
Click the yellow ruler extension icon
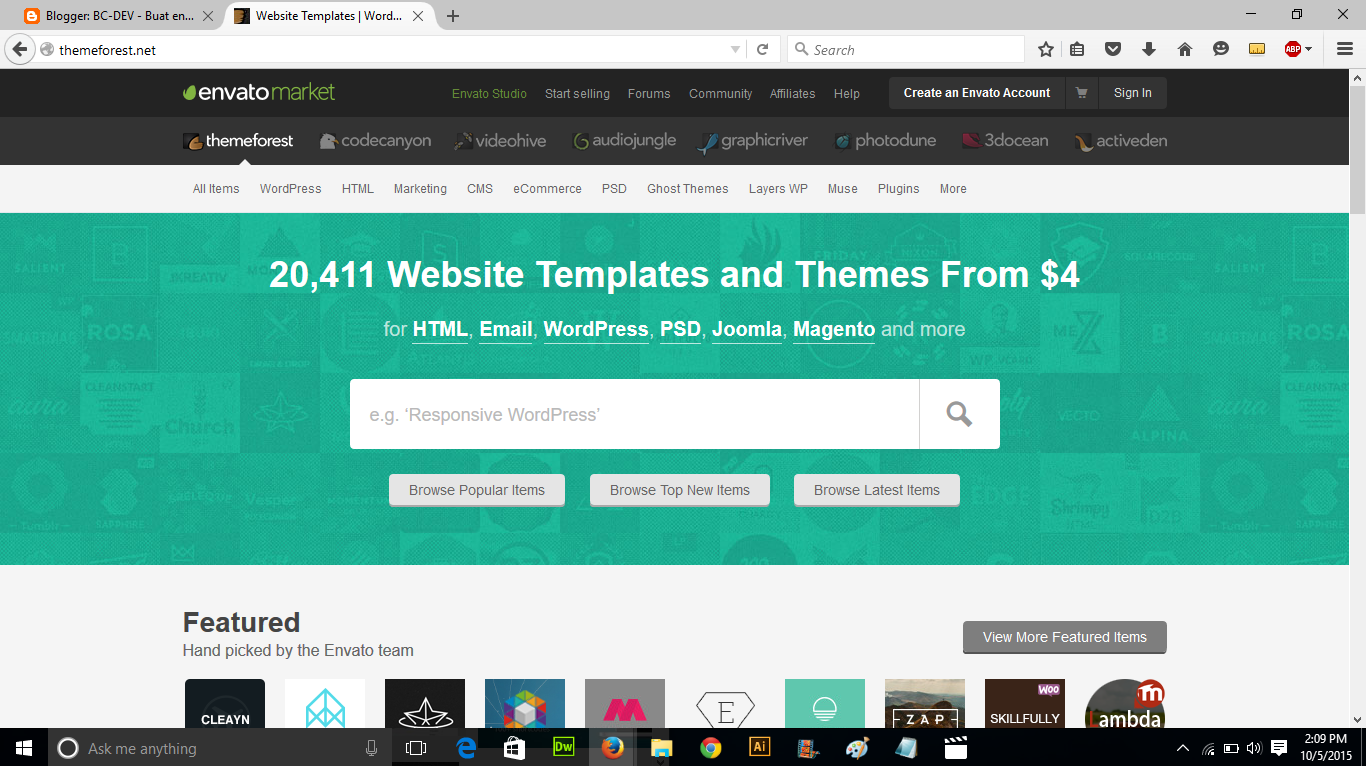coord(1257,49)
